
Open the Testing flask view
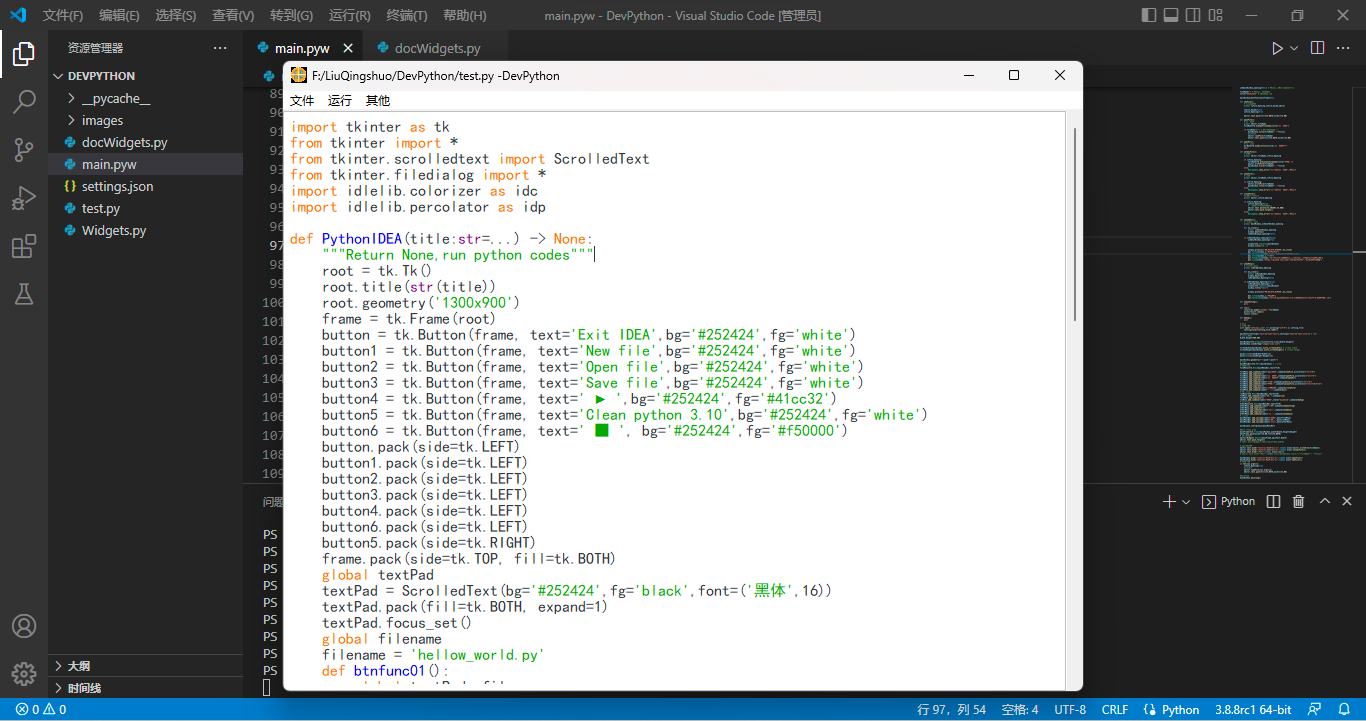point(24,294)
